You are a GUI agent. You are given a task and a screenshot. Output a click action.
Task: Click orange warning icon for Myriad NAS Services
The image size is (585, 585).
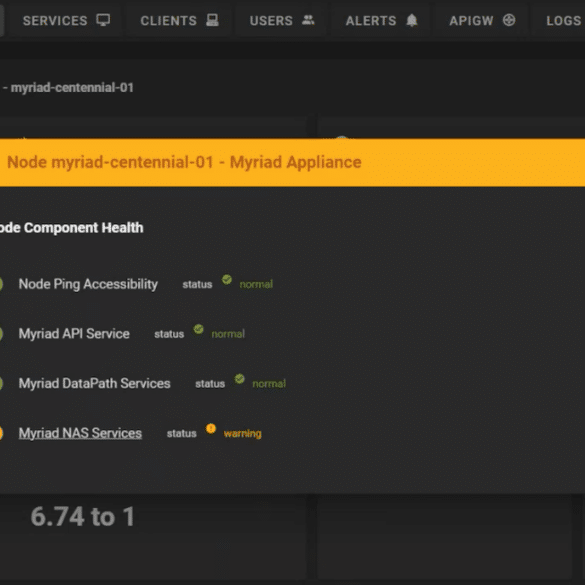click(x=211, y=429)
